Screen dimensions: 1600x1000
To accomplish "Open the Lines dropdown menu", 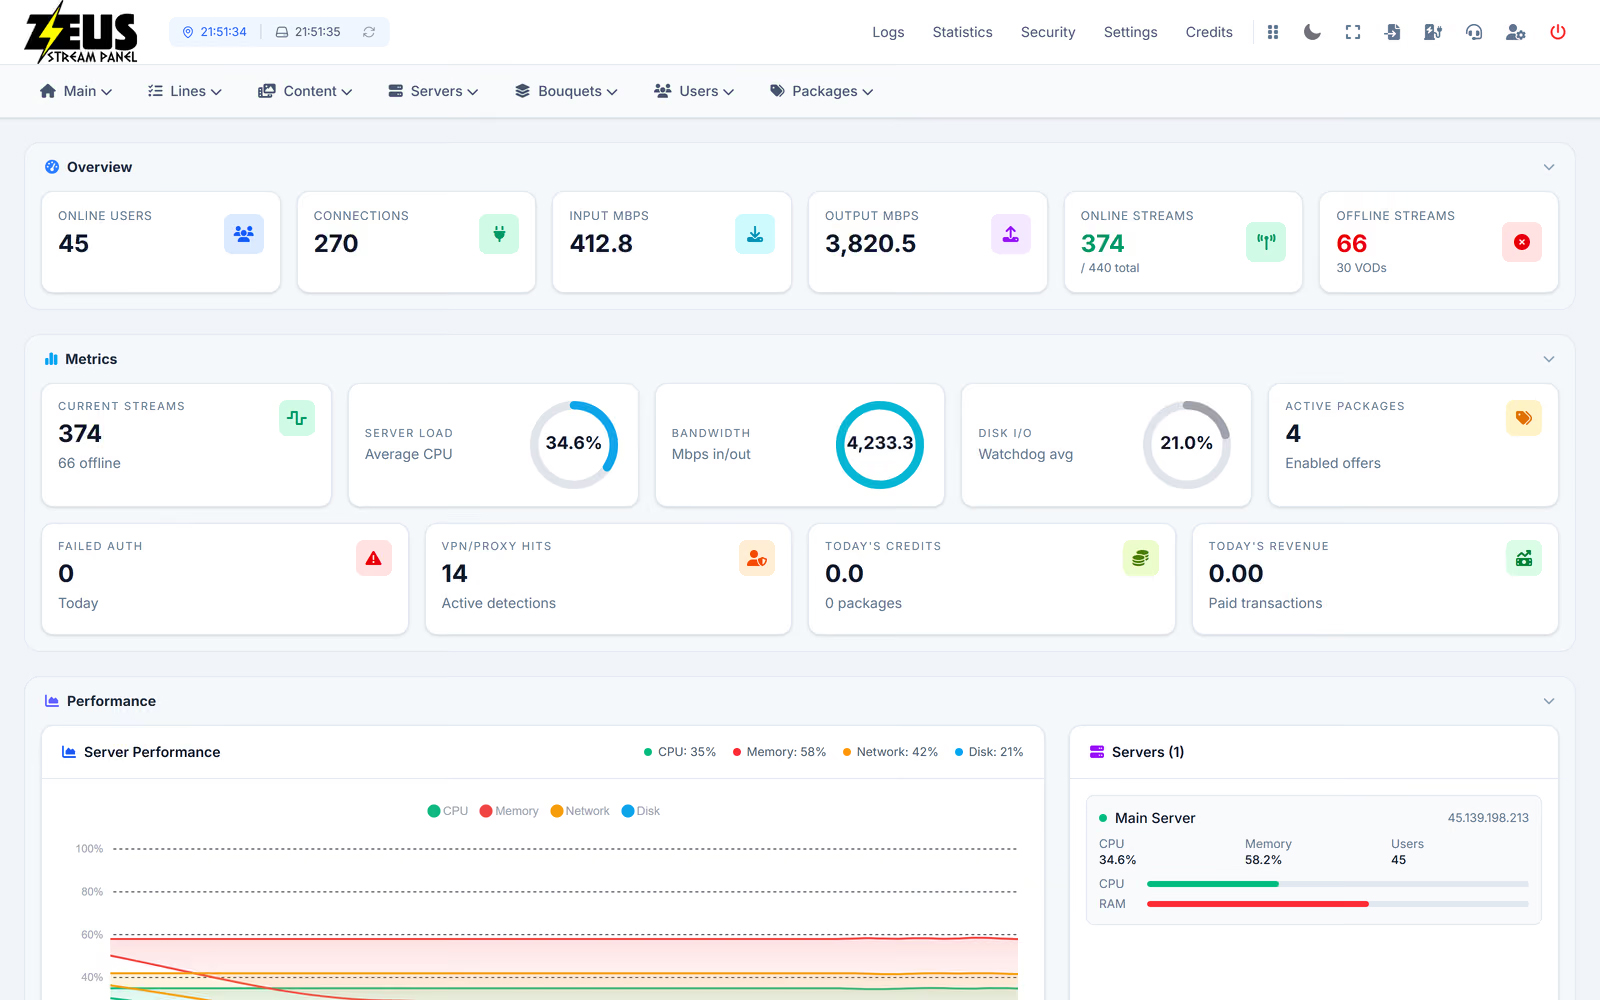I will pyautogui.click(x=185, y=91).
